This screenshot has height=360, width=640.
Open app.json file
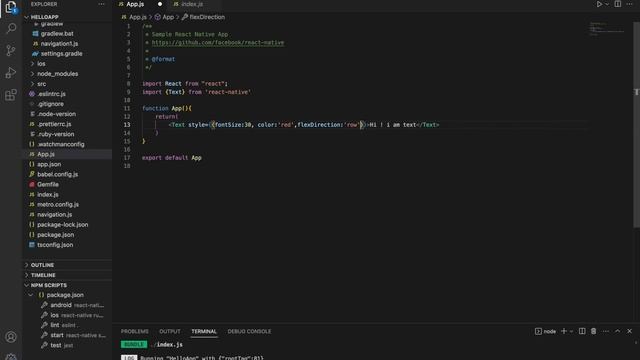(49, 164)
